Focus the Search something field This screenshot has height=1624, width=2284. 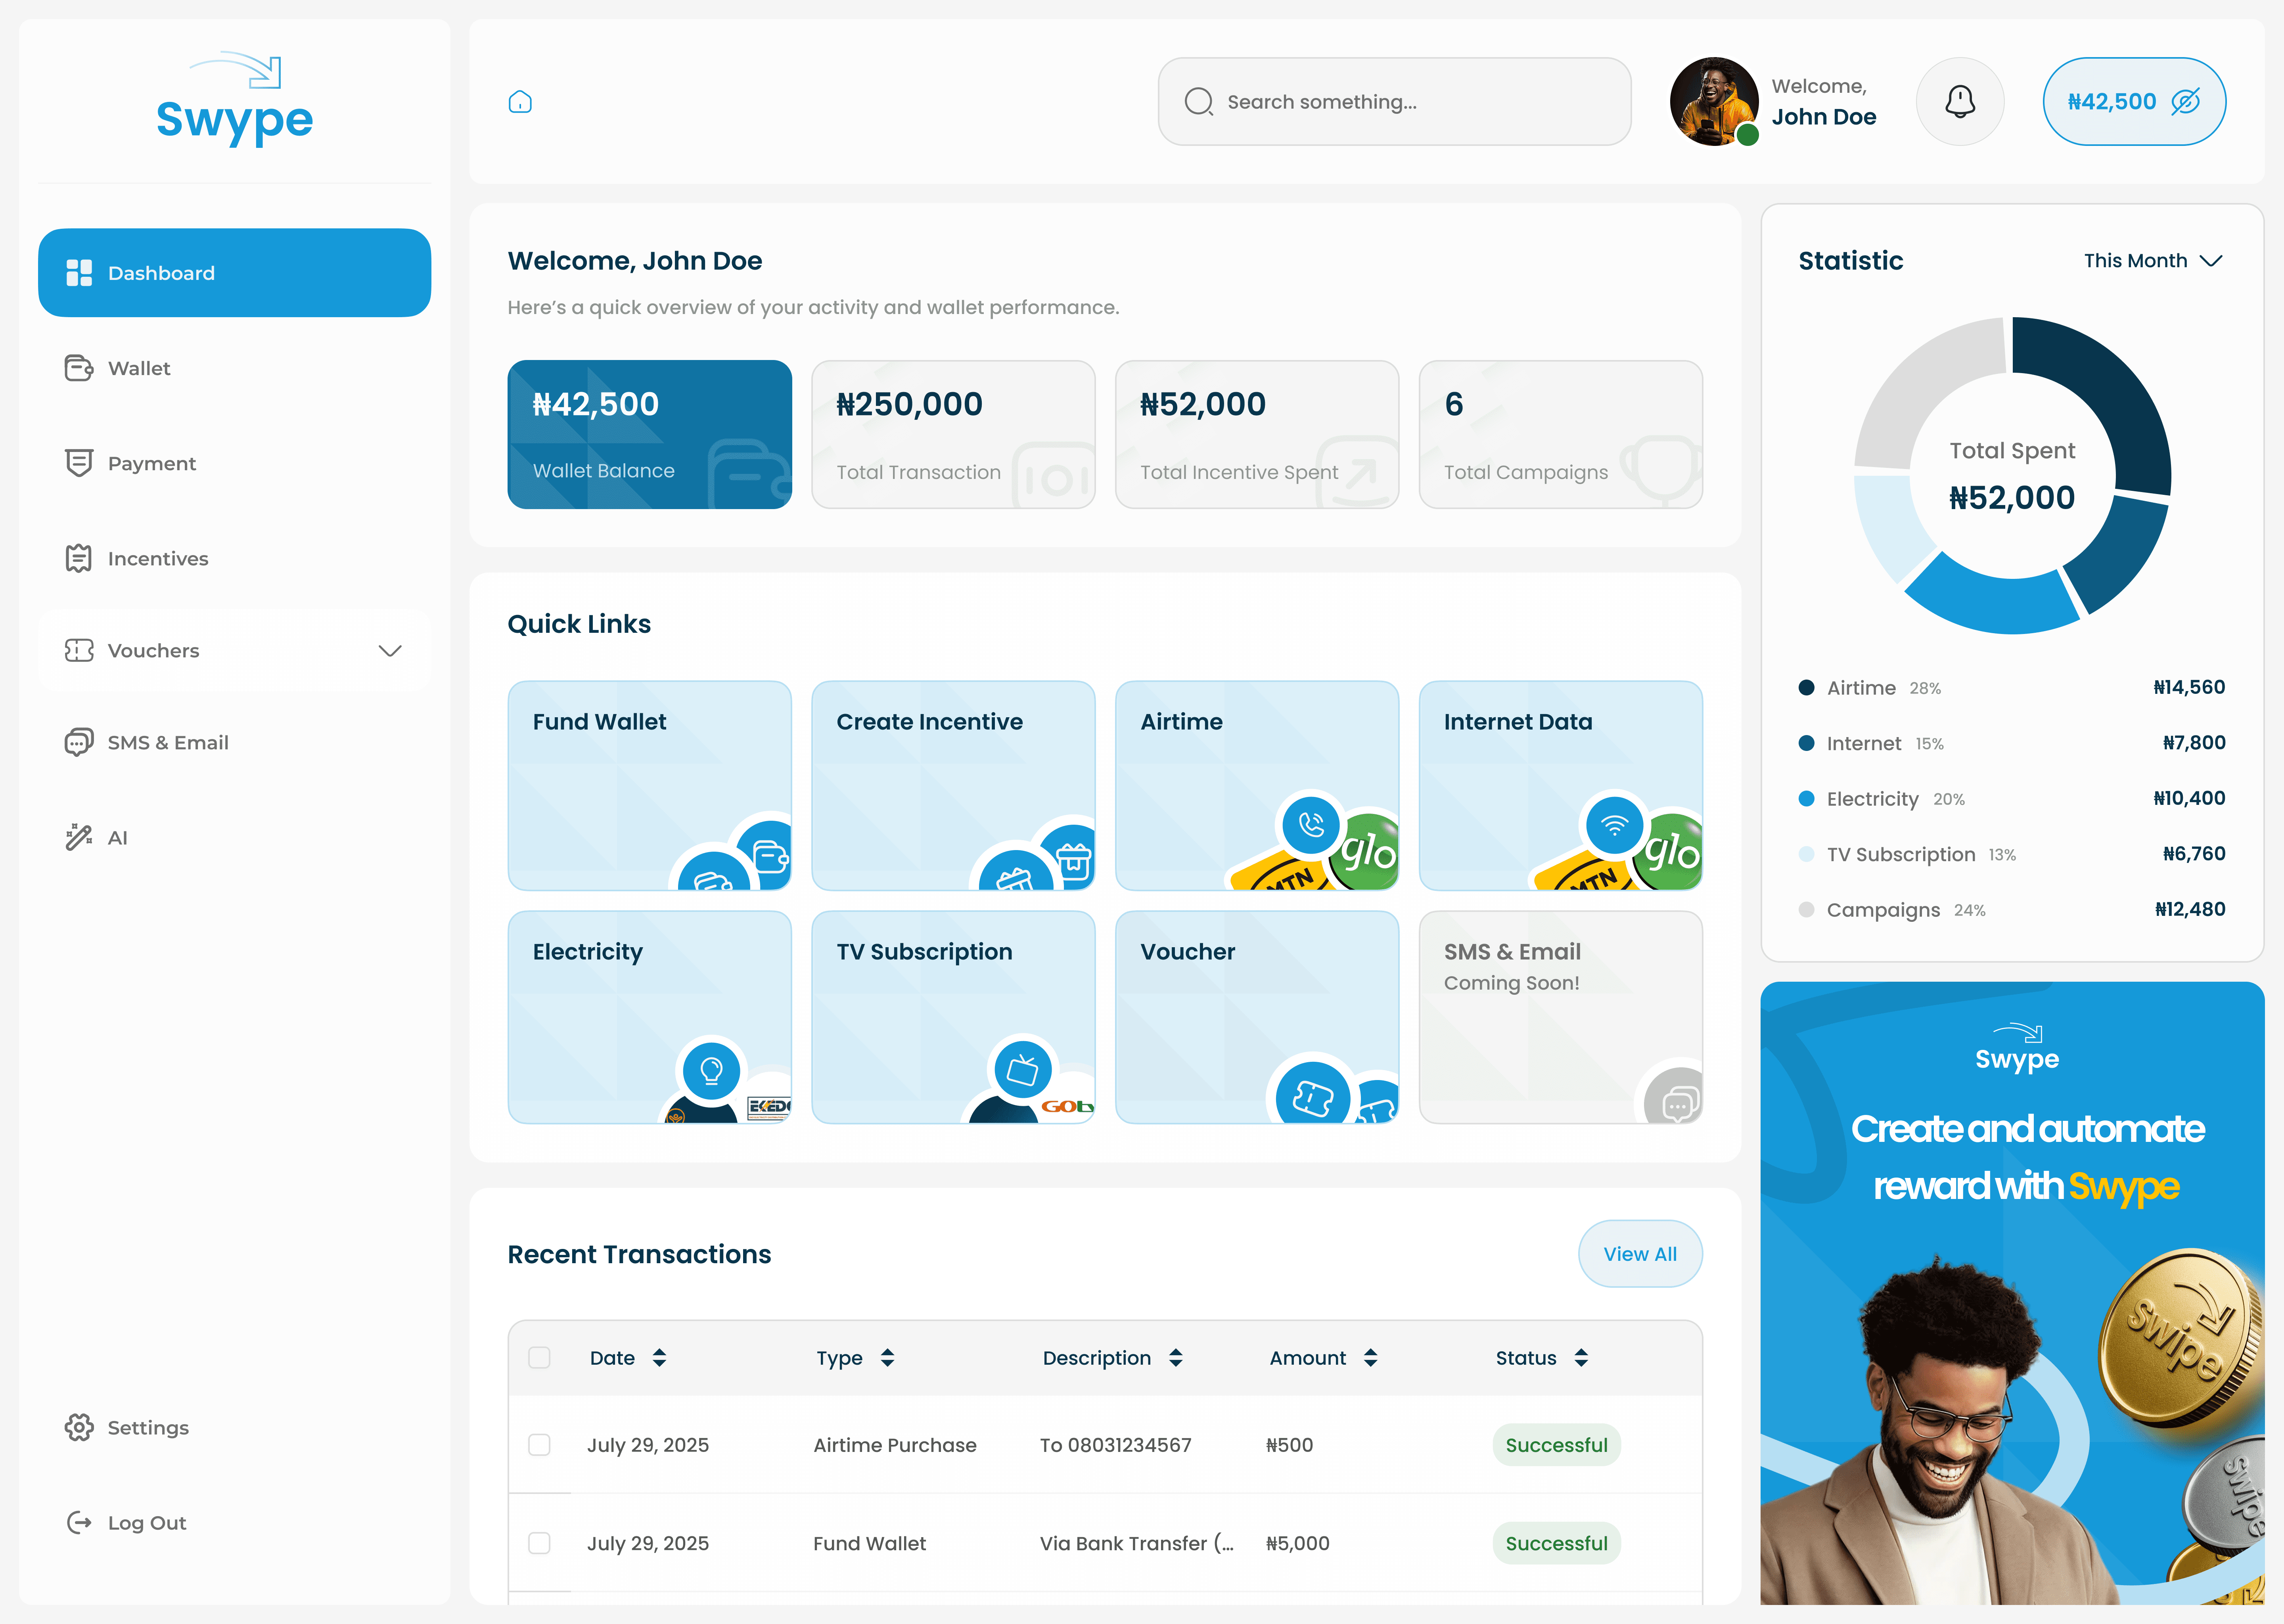(x=1394, y=102)
